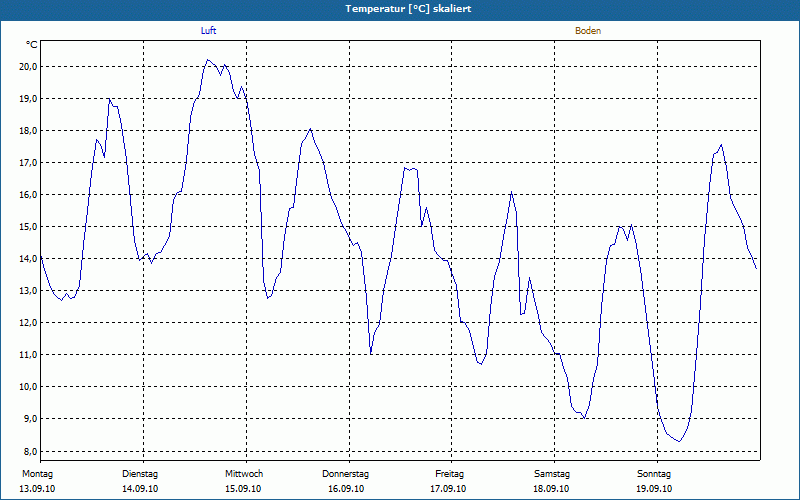
Task: Click the 10,0 y-axis value
Action: tap(28, 387)
